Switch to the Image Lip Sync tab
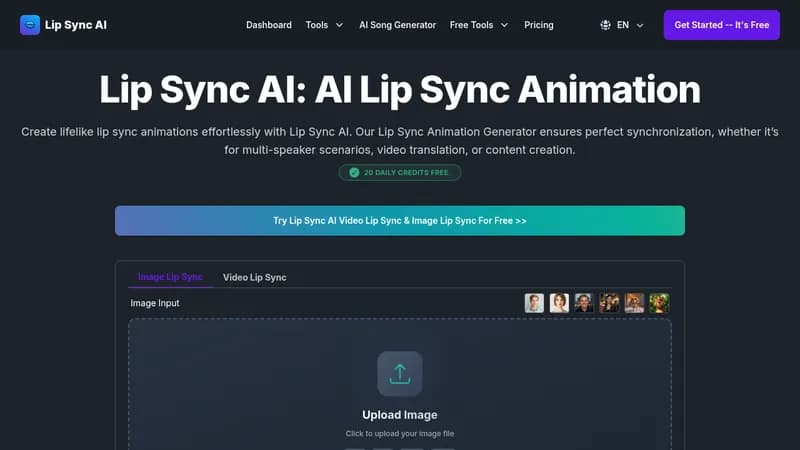Image resolution: width=800 pixels, height=450 pixels. pyautogui.click(x=170, y=277)
